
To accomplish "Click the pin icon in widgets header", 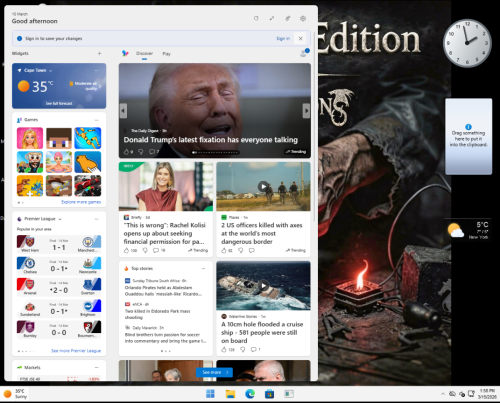I will pos(288,18).
